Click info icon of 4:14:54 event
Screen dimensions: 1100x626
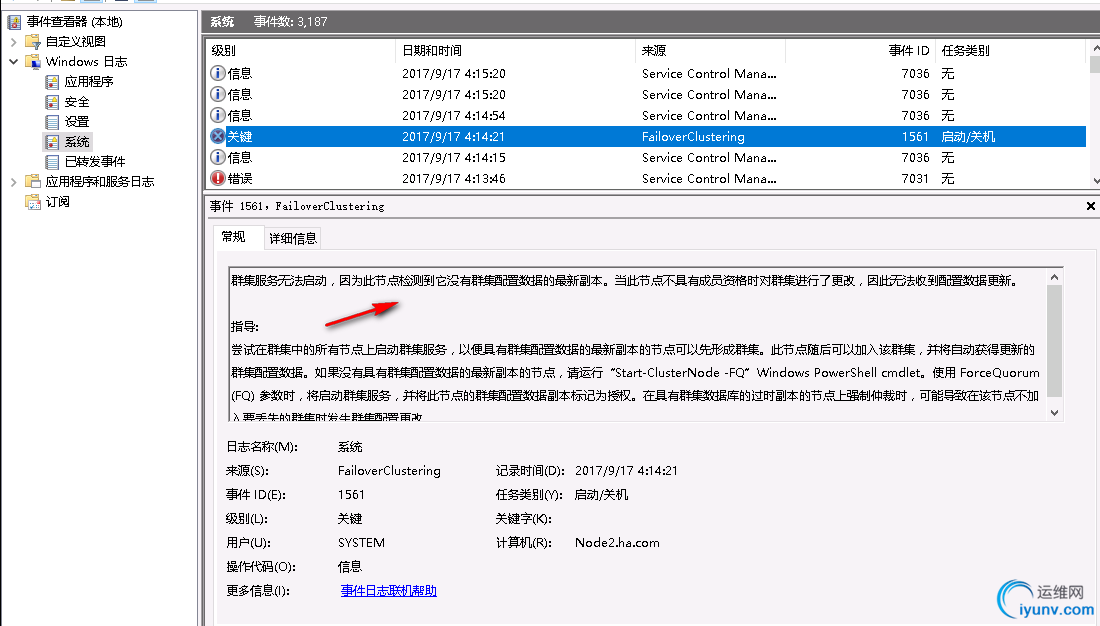click(218, 115)
